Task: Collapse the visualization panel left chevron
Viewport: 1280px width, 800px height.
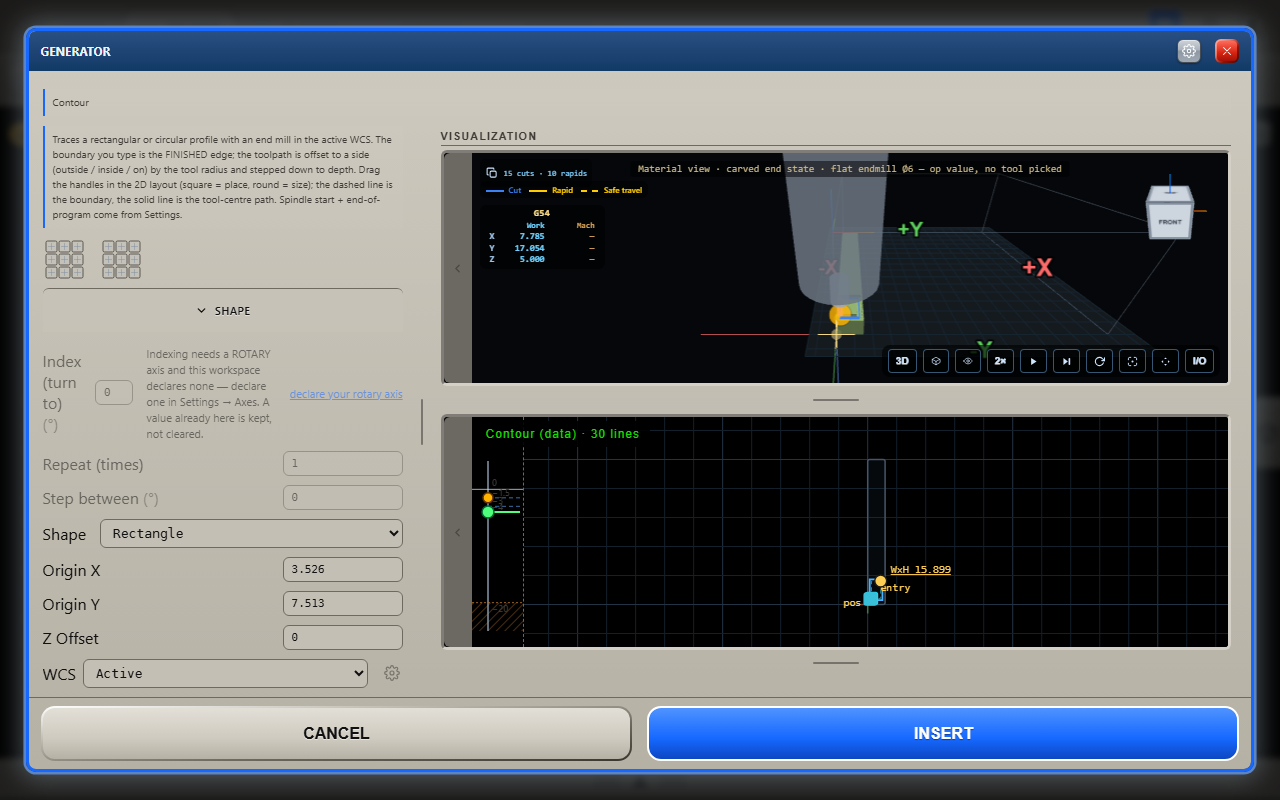Action: [458, 268]
